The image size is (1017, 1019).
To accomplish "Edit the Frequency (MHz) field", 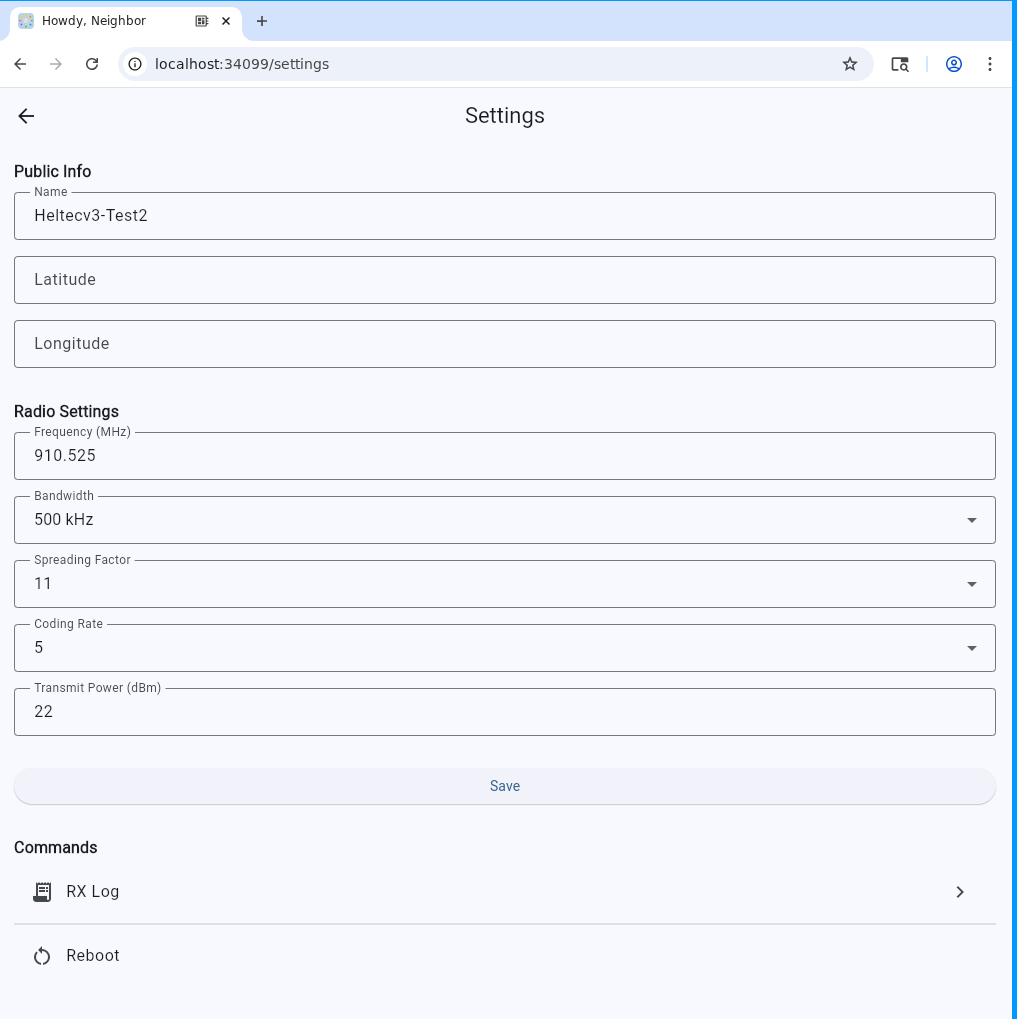I will [x=504, y=456].
